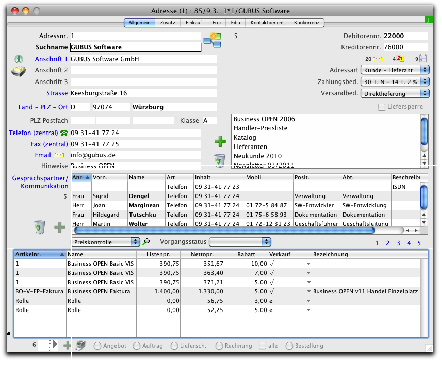442x366 pixels.
Task: Select the Angebot radio button
Action: pos(97,346)
